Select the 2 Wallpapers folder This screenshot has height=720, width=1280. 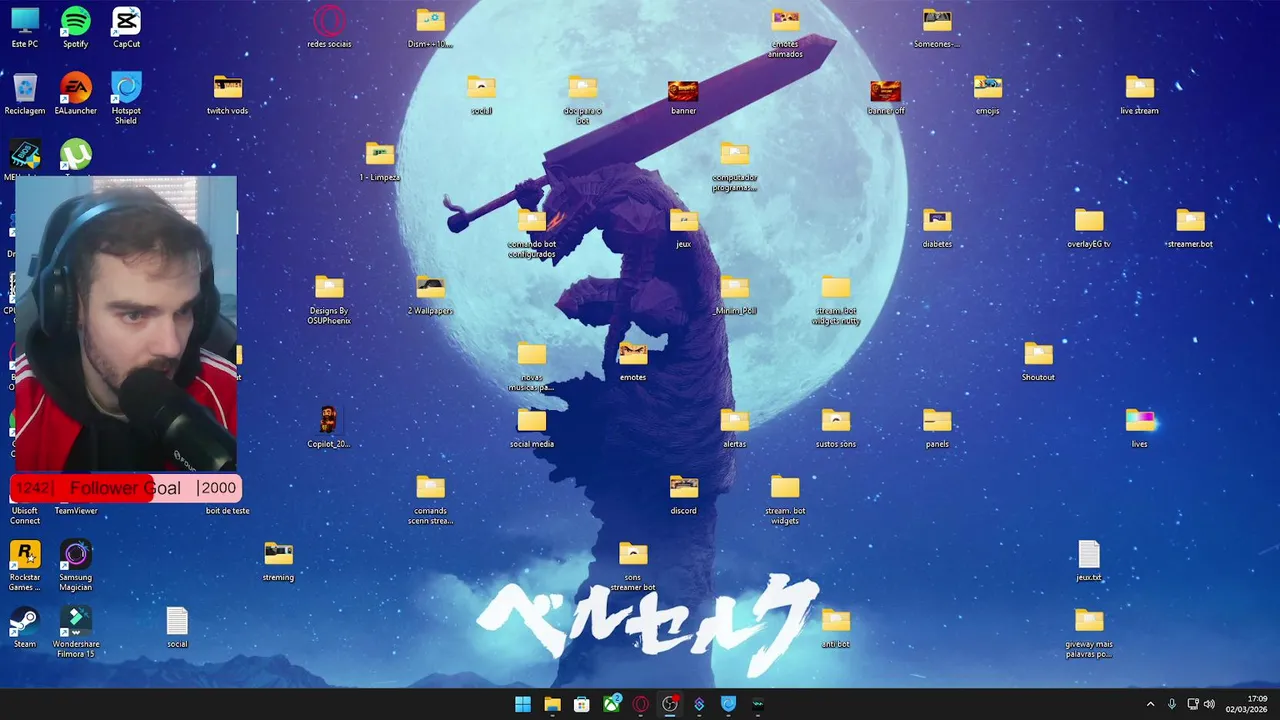(x=430, y=294)
